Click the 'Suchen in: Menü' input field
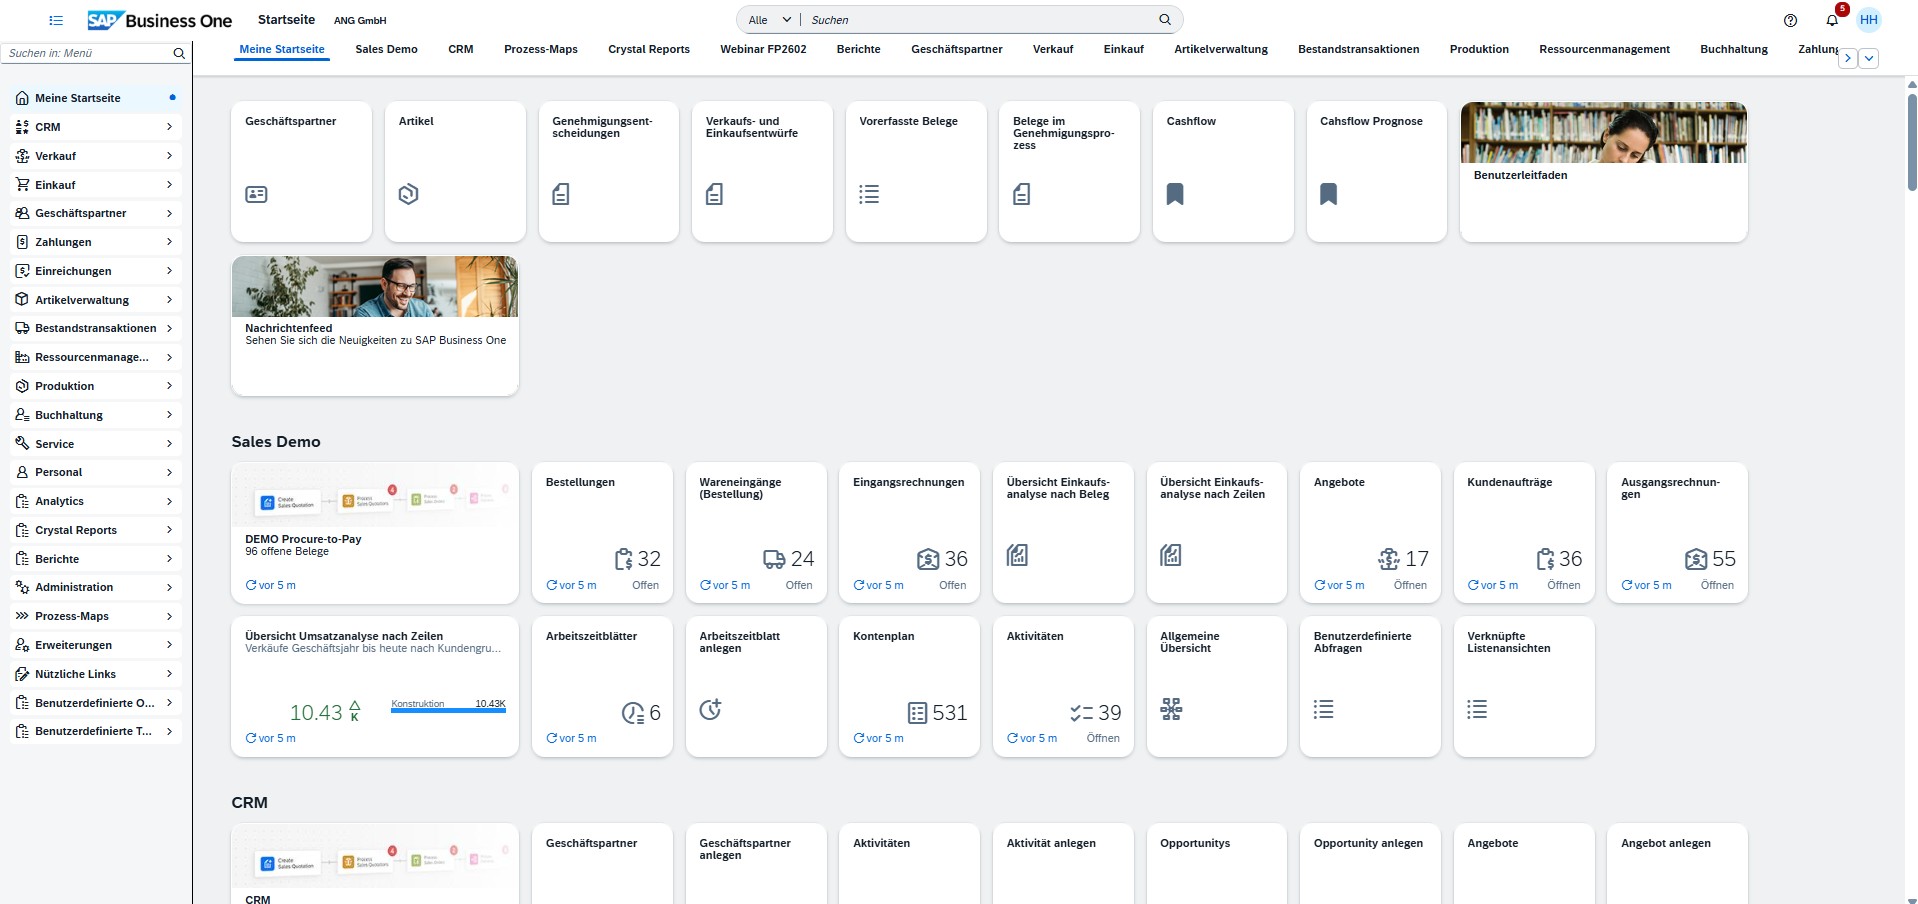 [88, 53]
